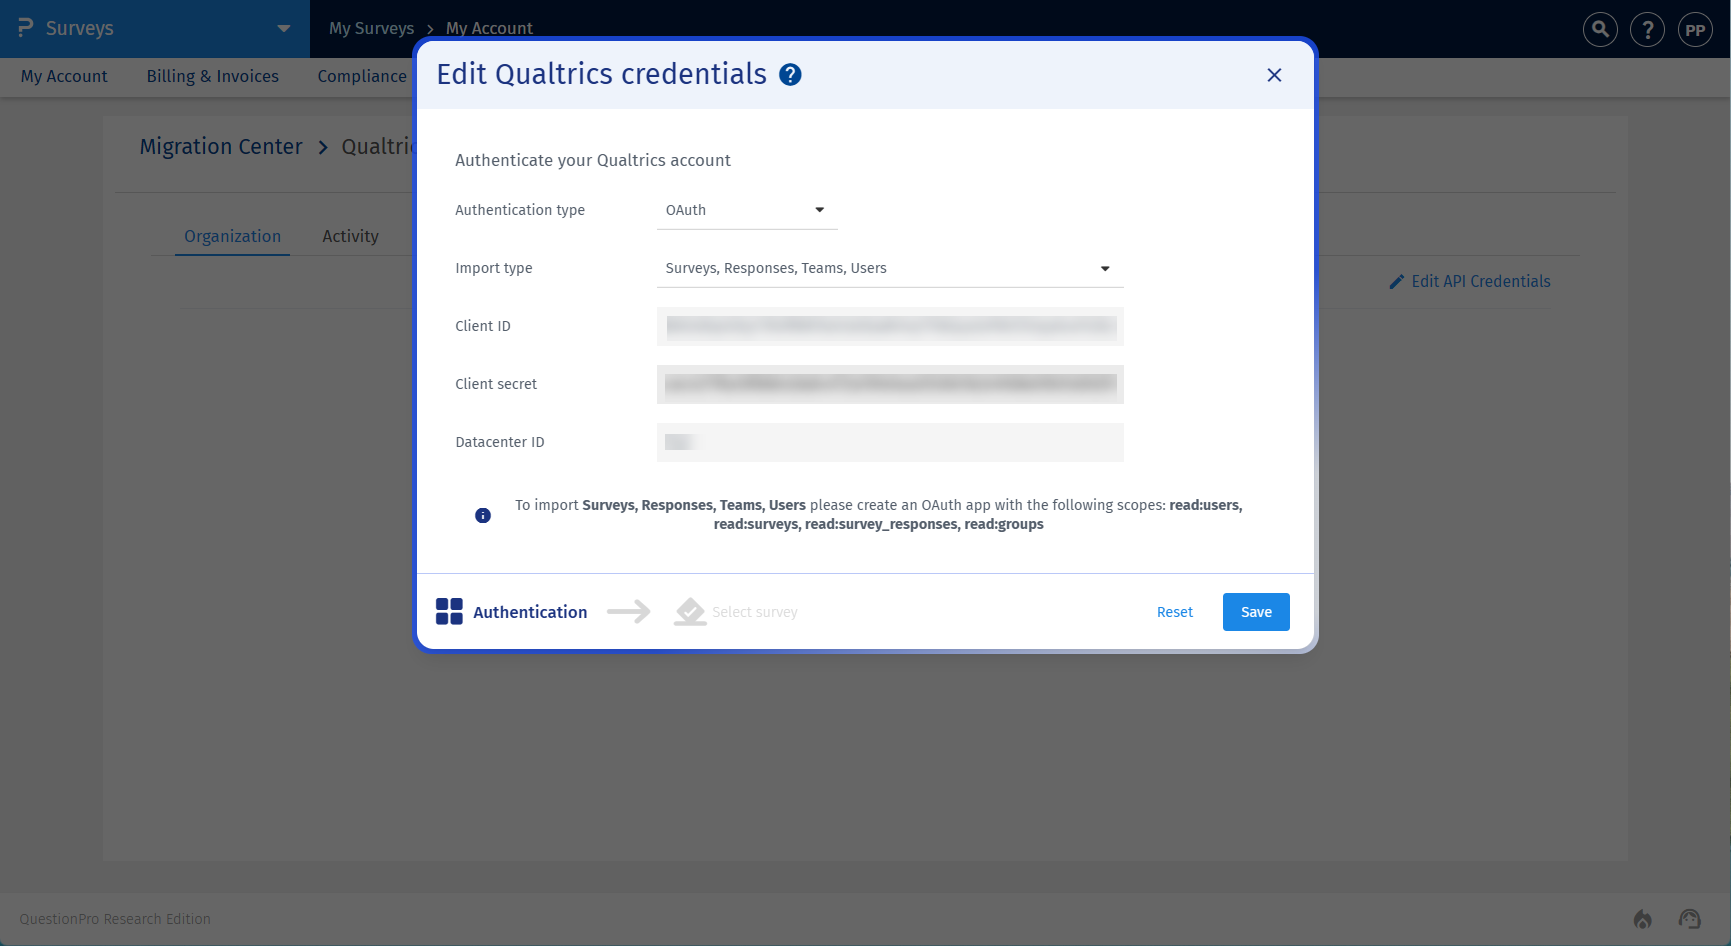Click Edit API Credentials link
The width and height of the screenshot is (1731, 946).
pos(1470,282)
